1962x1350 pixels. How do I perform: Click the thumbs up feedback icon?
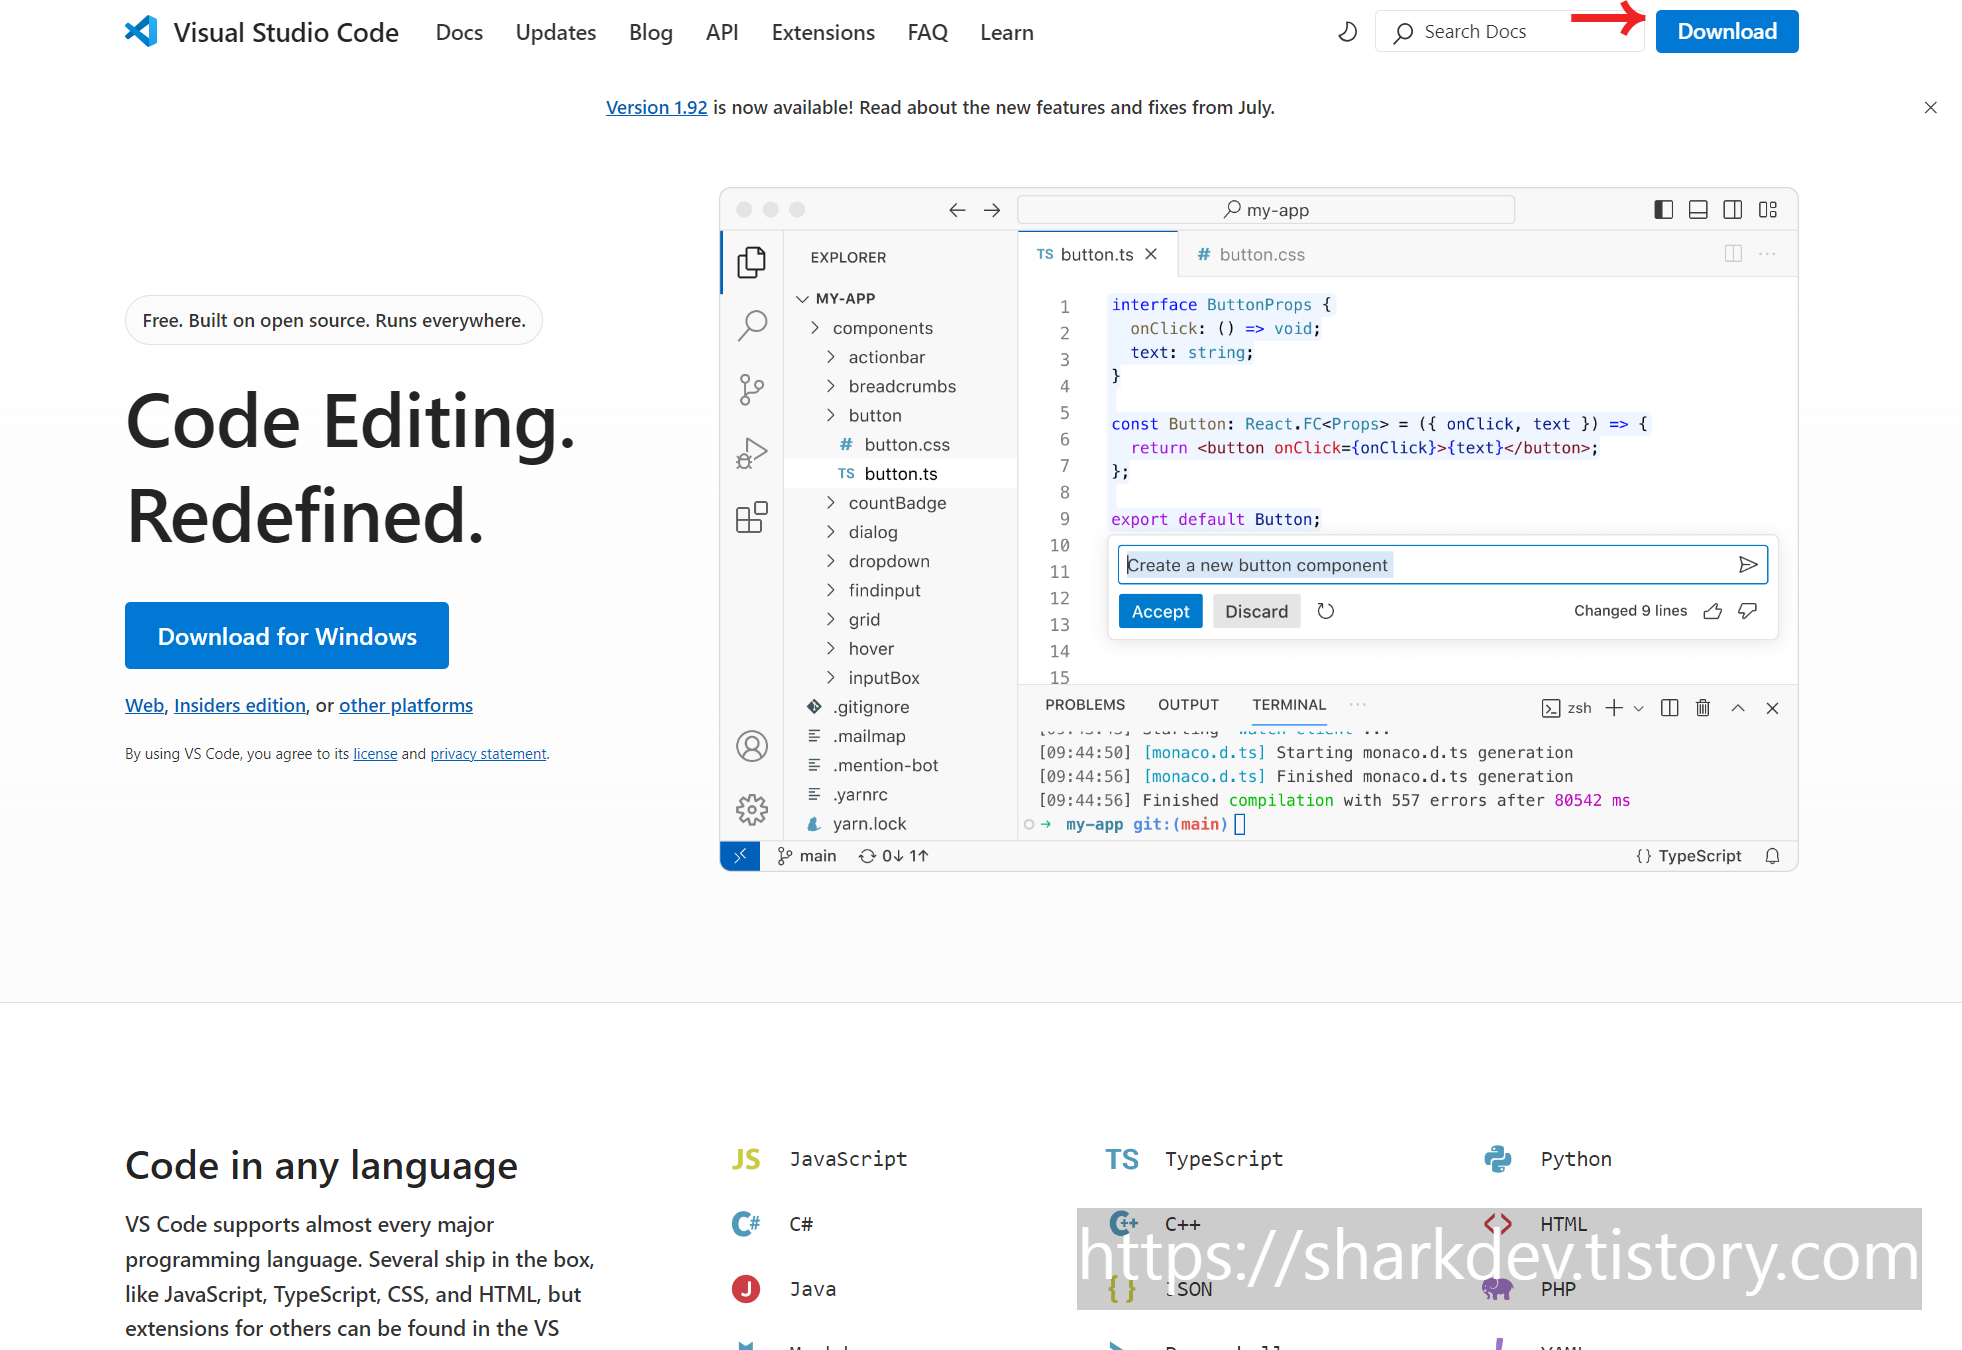1712,611
